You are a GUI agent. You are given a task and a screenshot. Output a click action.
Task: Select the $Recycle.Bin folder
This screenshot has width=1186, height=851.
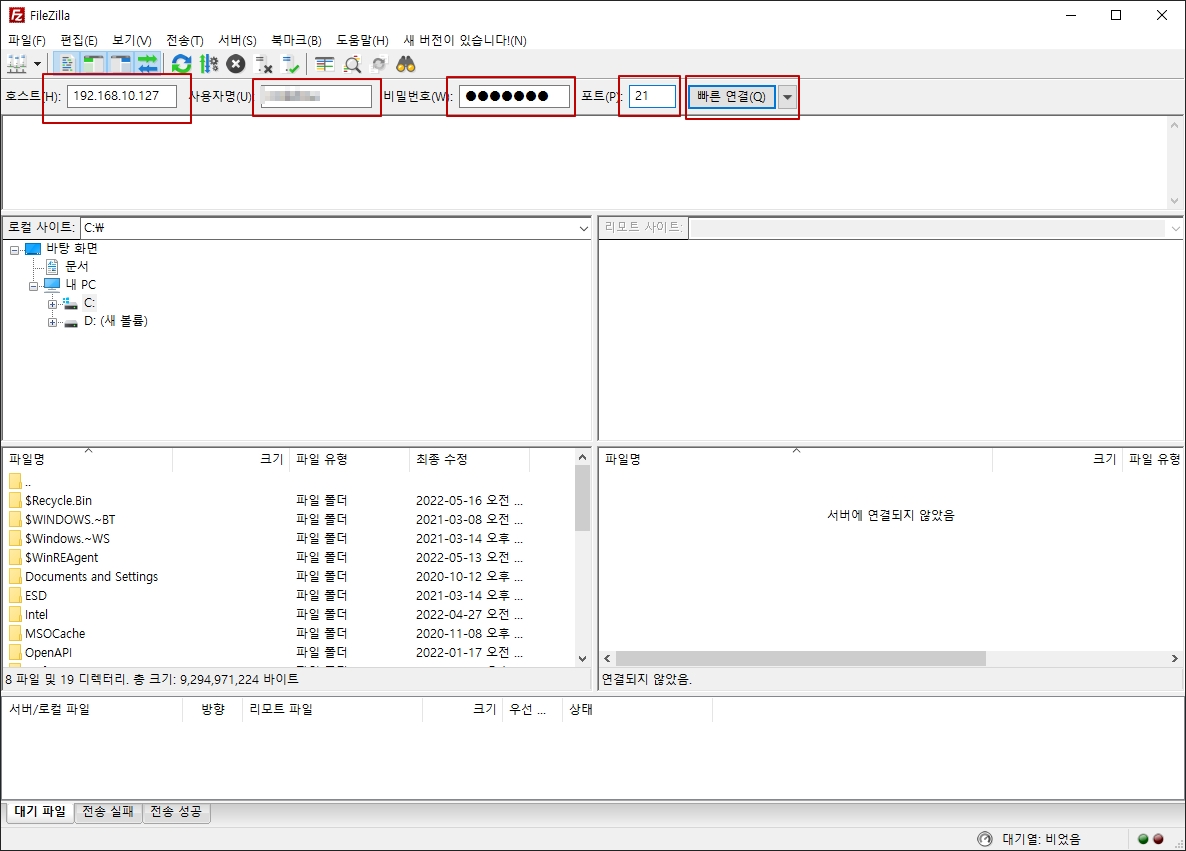[58, 501]
